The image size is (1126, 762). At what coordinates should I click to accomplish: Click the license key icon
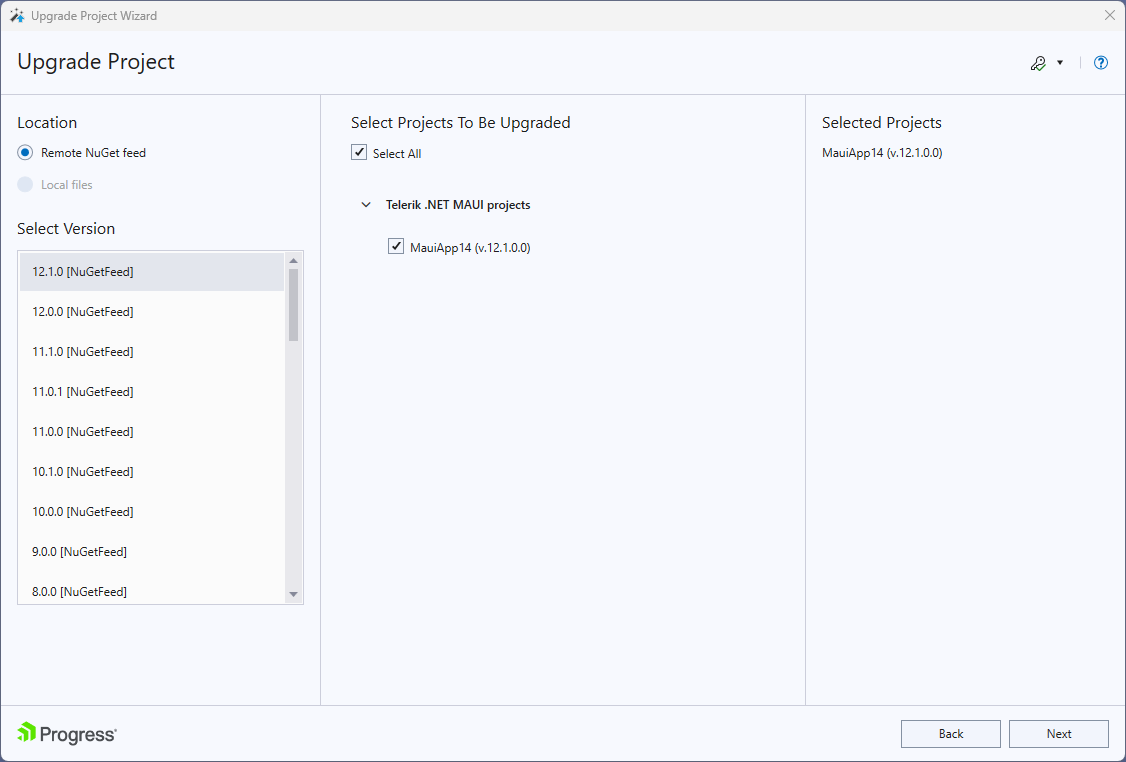[x=1038, y=62]
